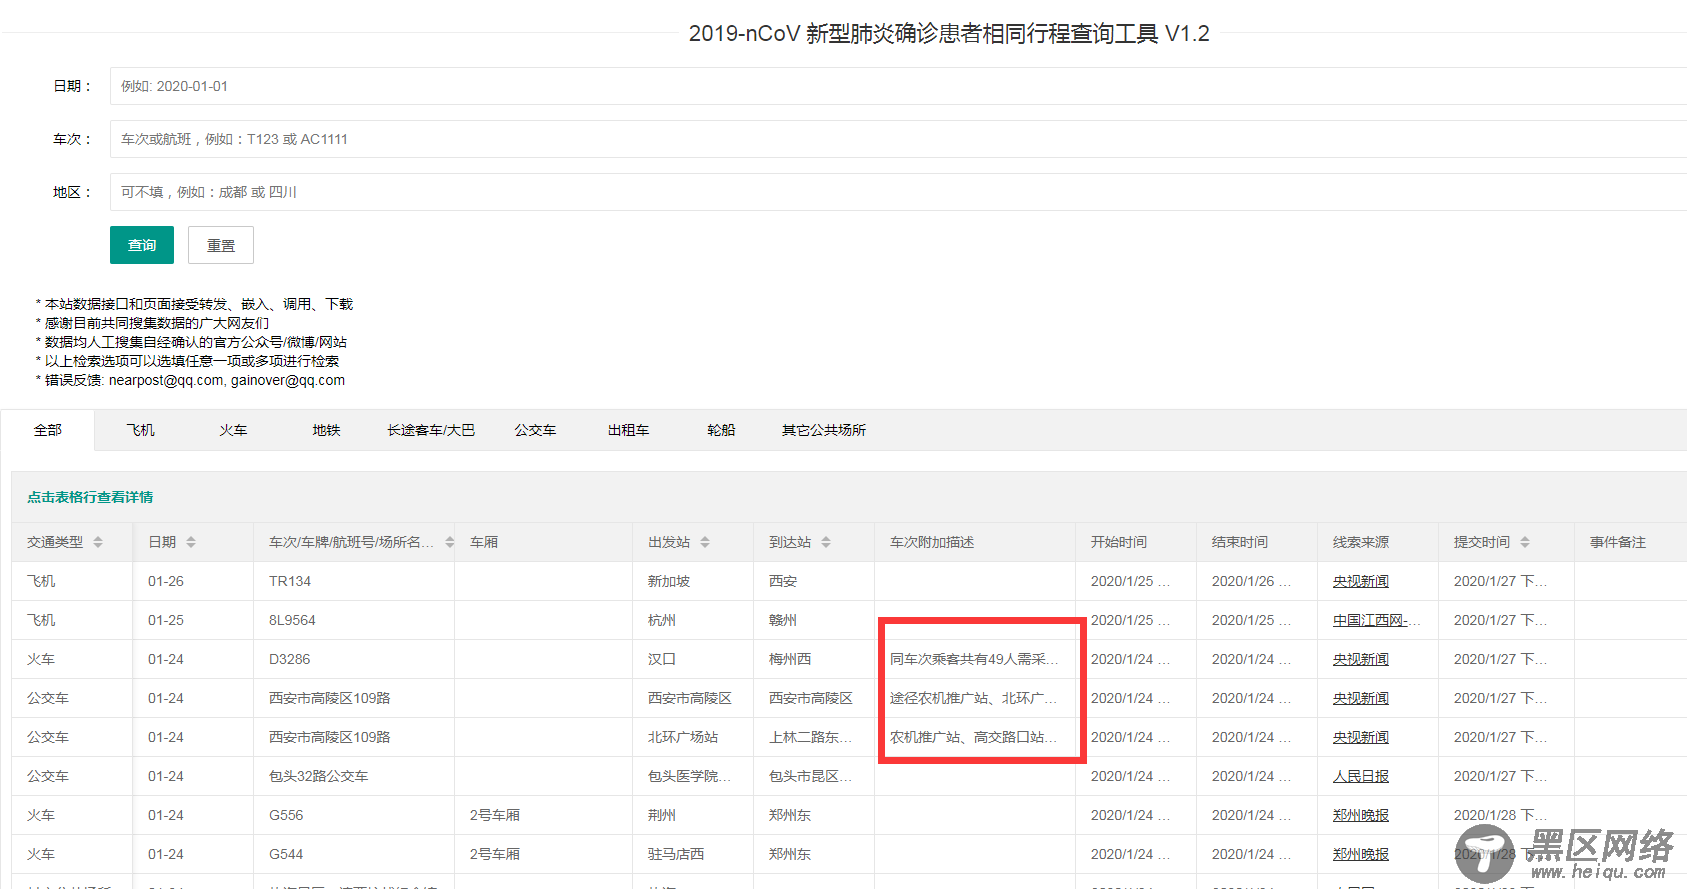1687x889 pixels.
Task: Click TR134 flight number cell
Action: point(354,581)
